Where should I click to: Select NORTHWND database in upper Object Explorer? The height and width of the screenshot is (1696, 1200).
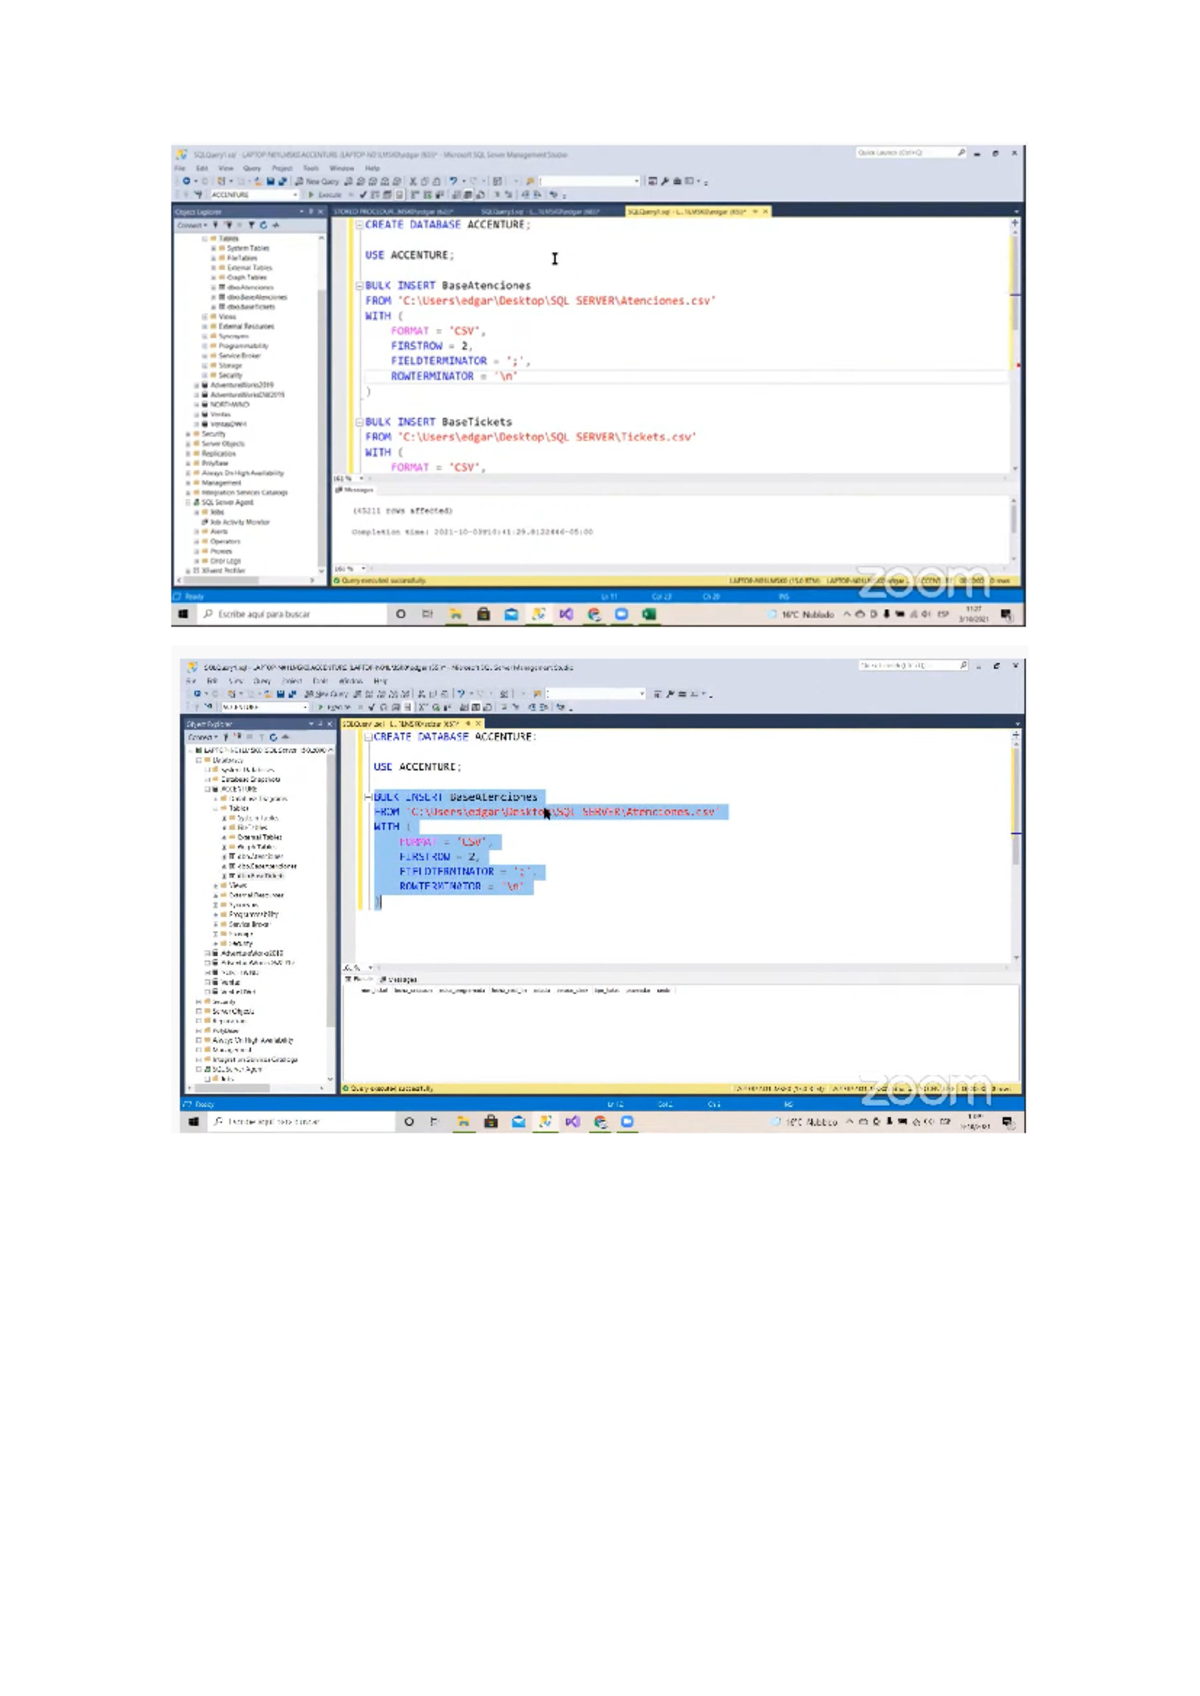tap(226, 405)
